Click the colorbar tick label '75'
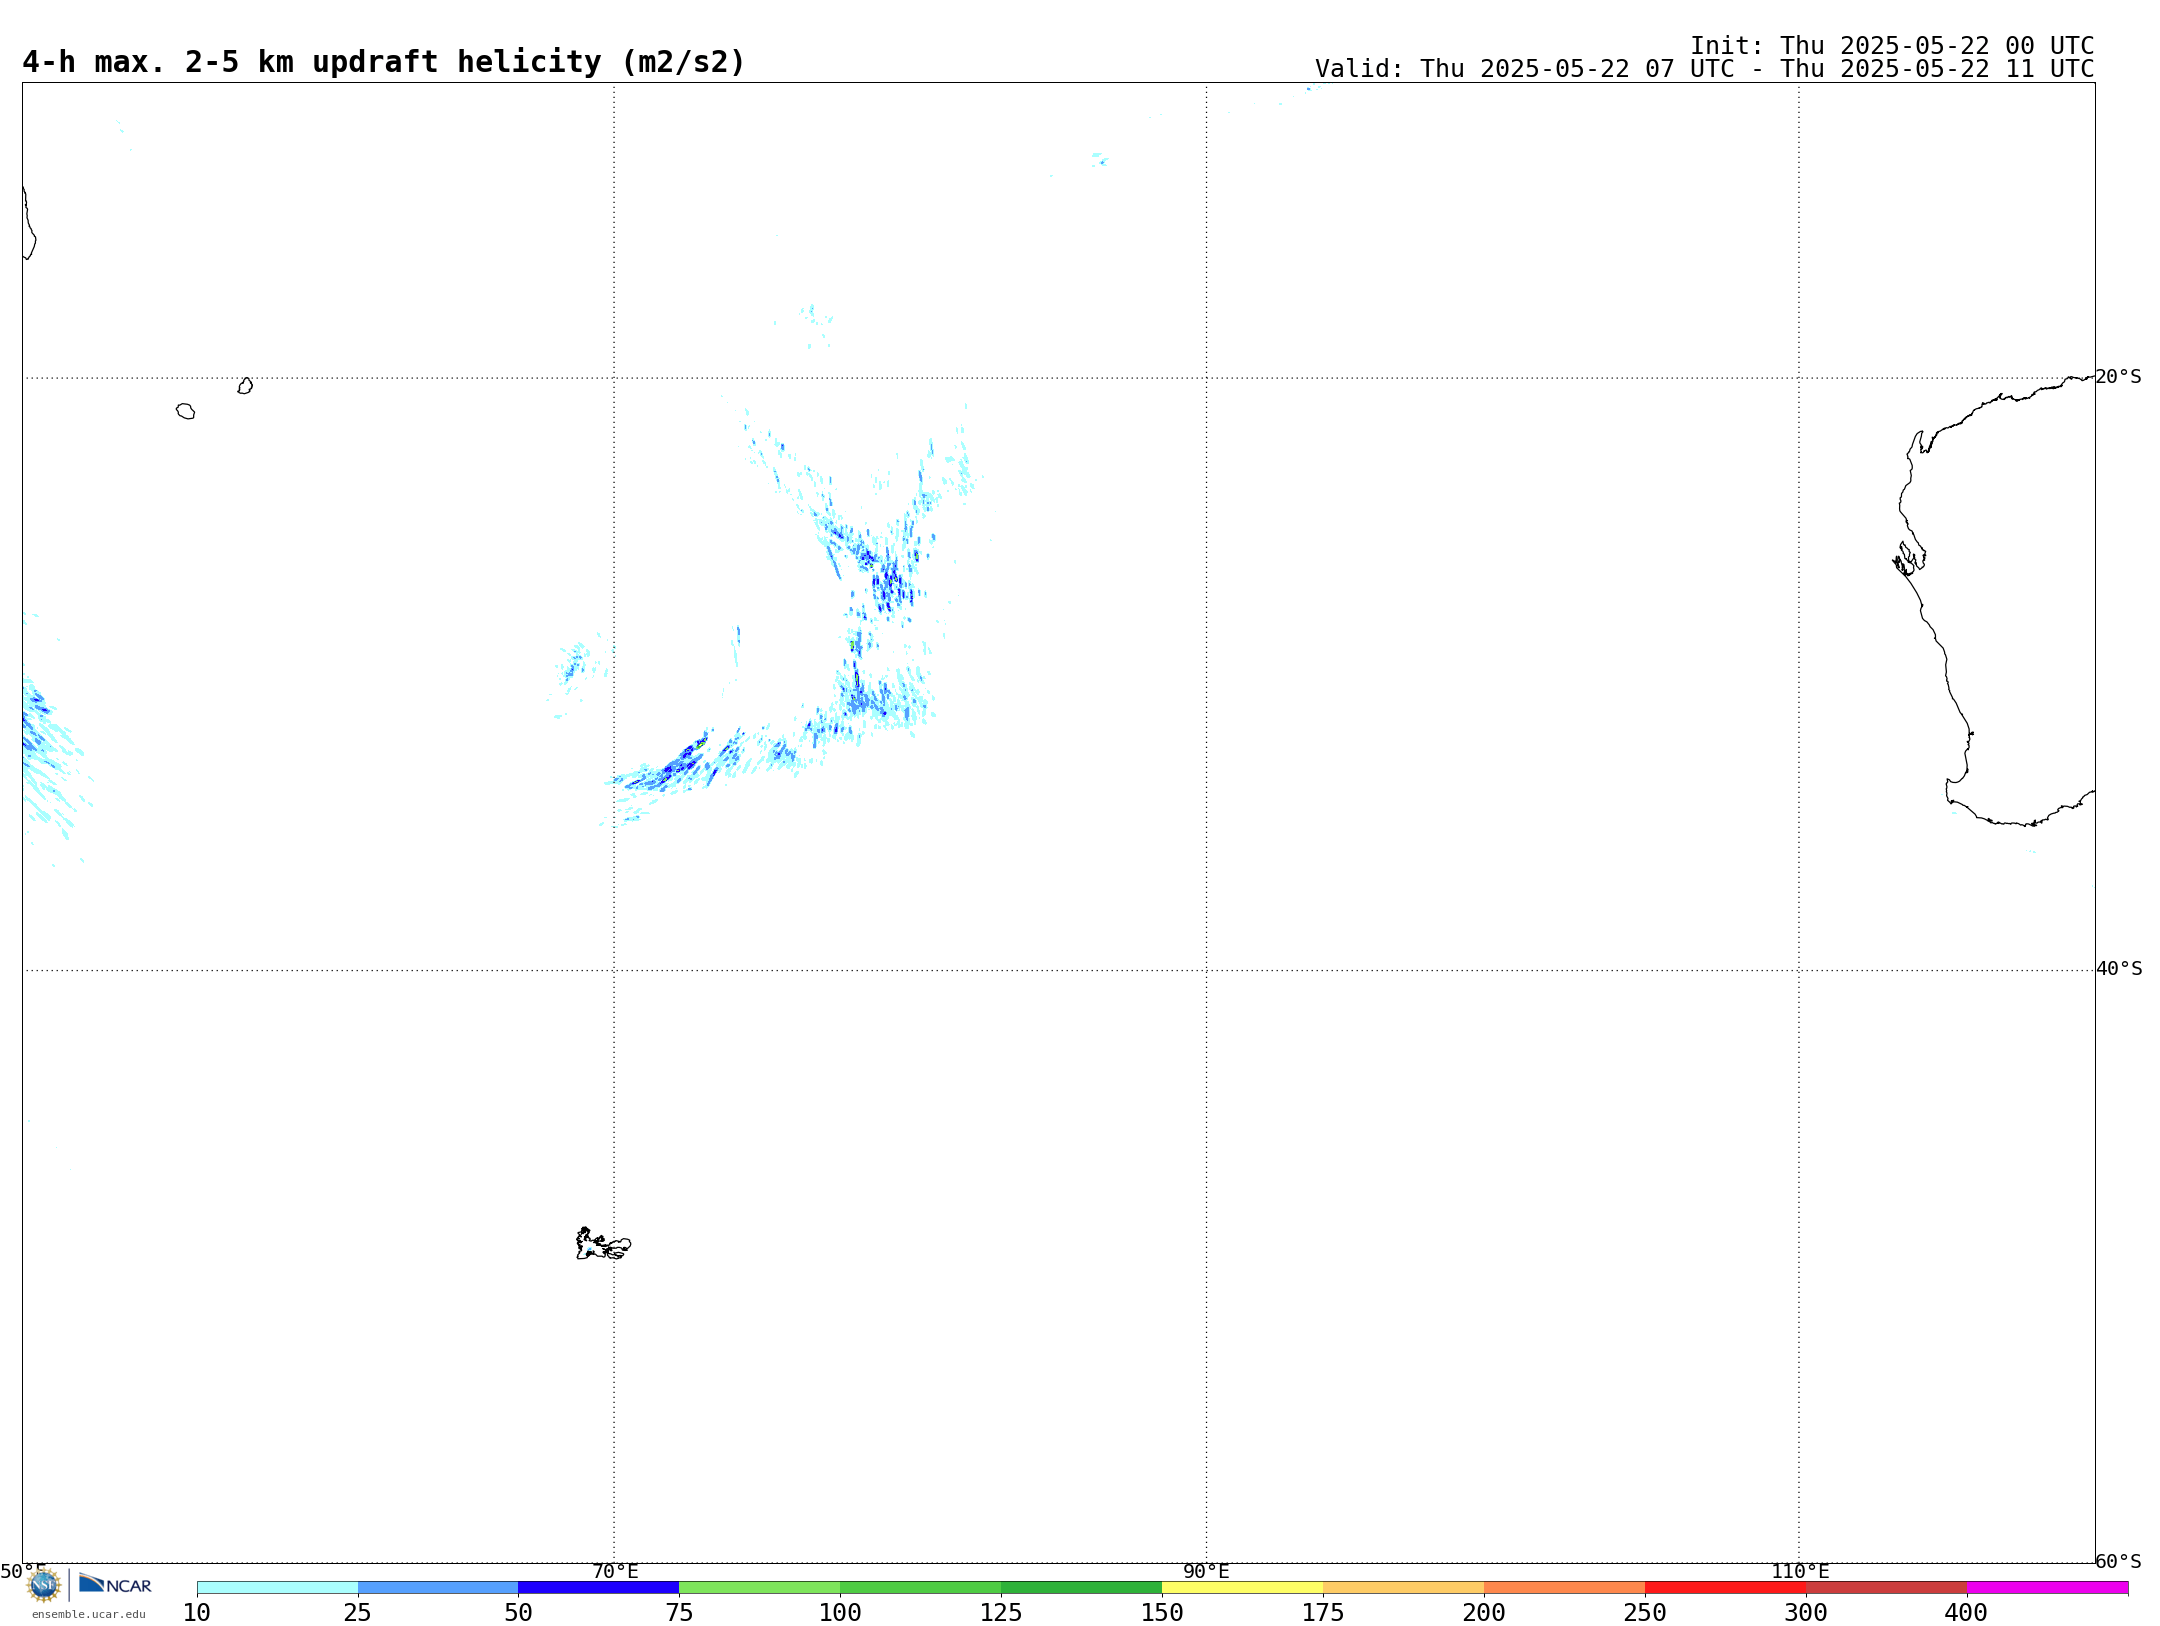The height and width of the screenshot is (1626, 2160). (680, 1613)
